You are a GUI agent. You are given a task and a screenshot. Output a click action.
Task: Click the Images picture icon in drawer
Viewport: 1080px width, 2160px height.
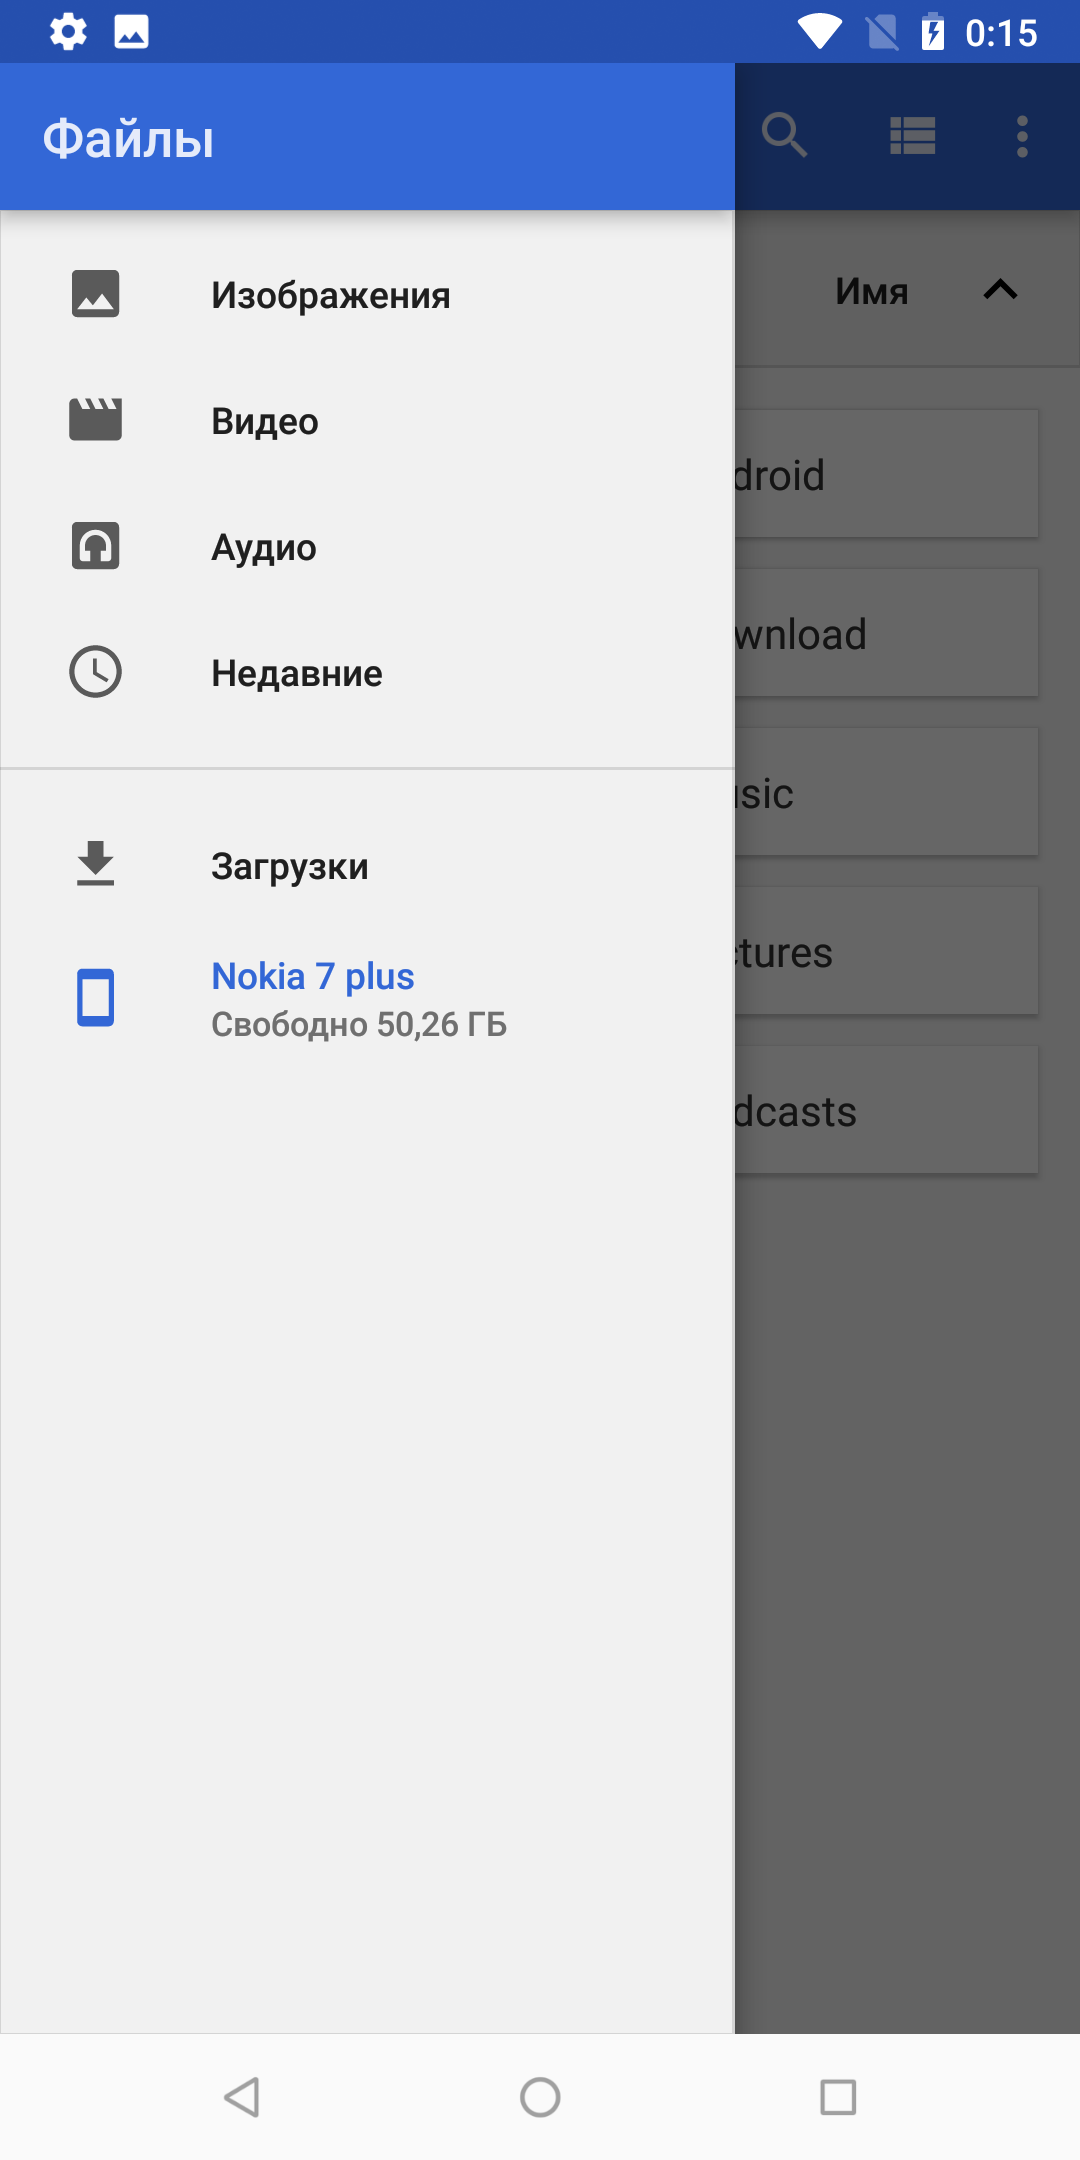click(95, 294)
